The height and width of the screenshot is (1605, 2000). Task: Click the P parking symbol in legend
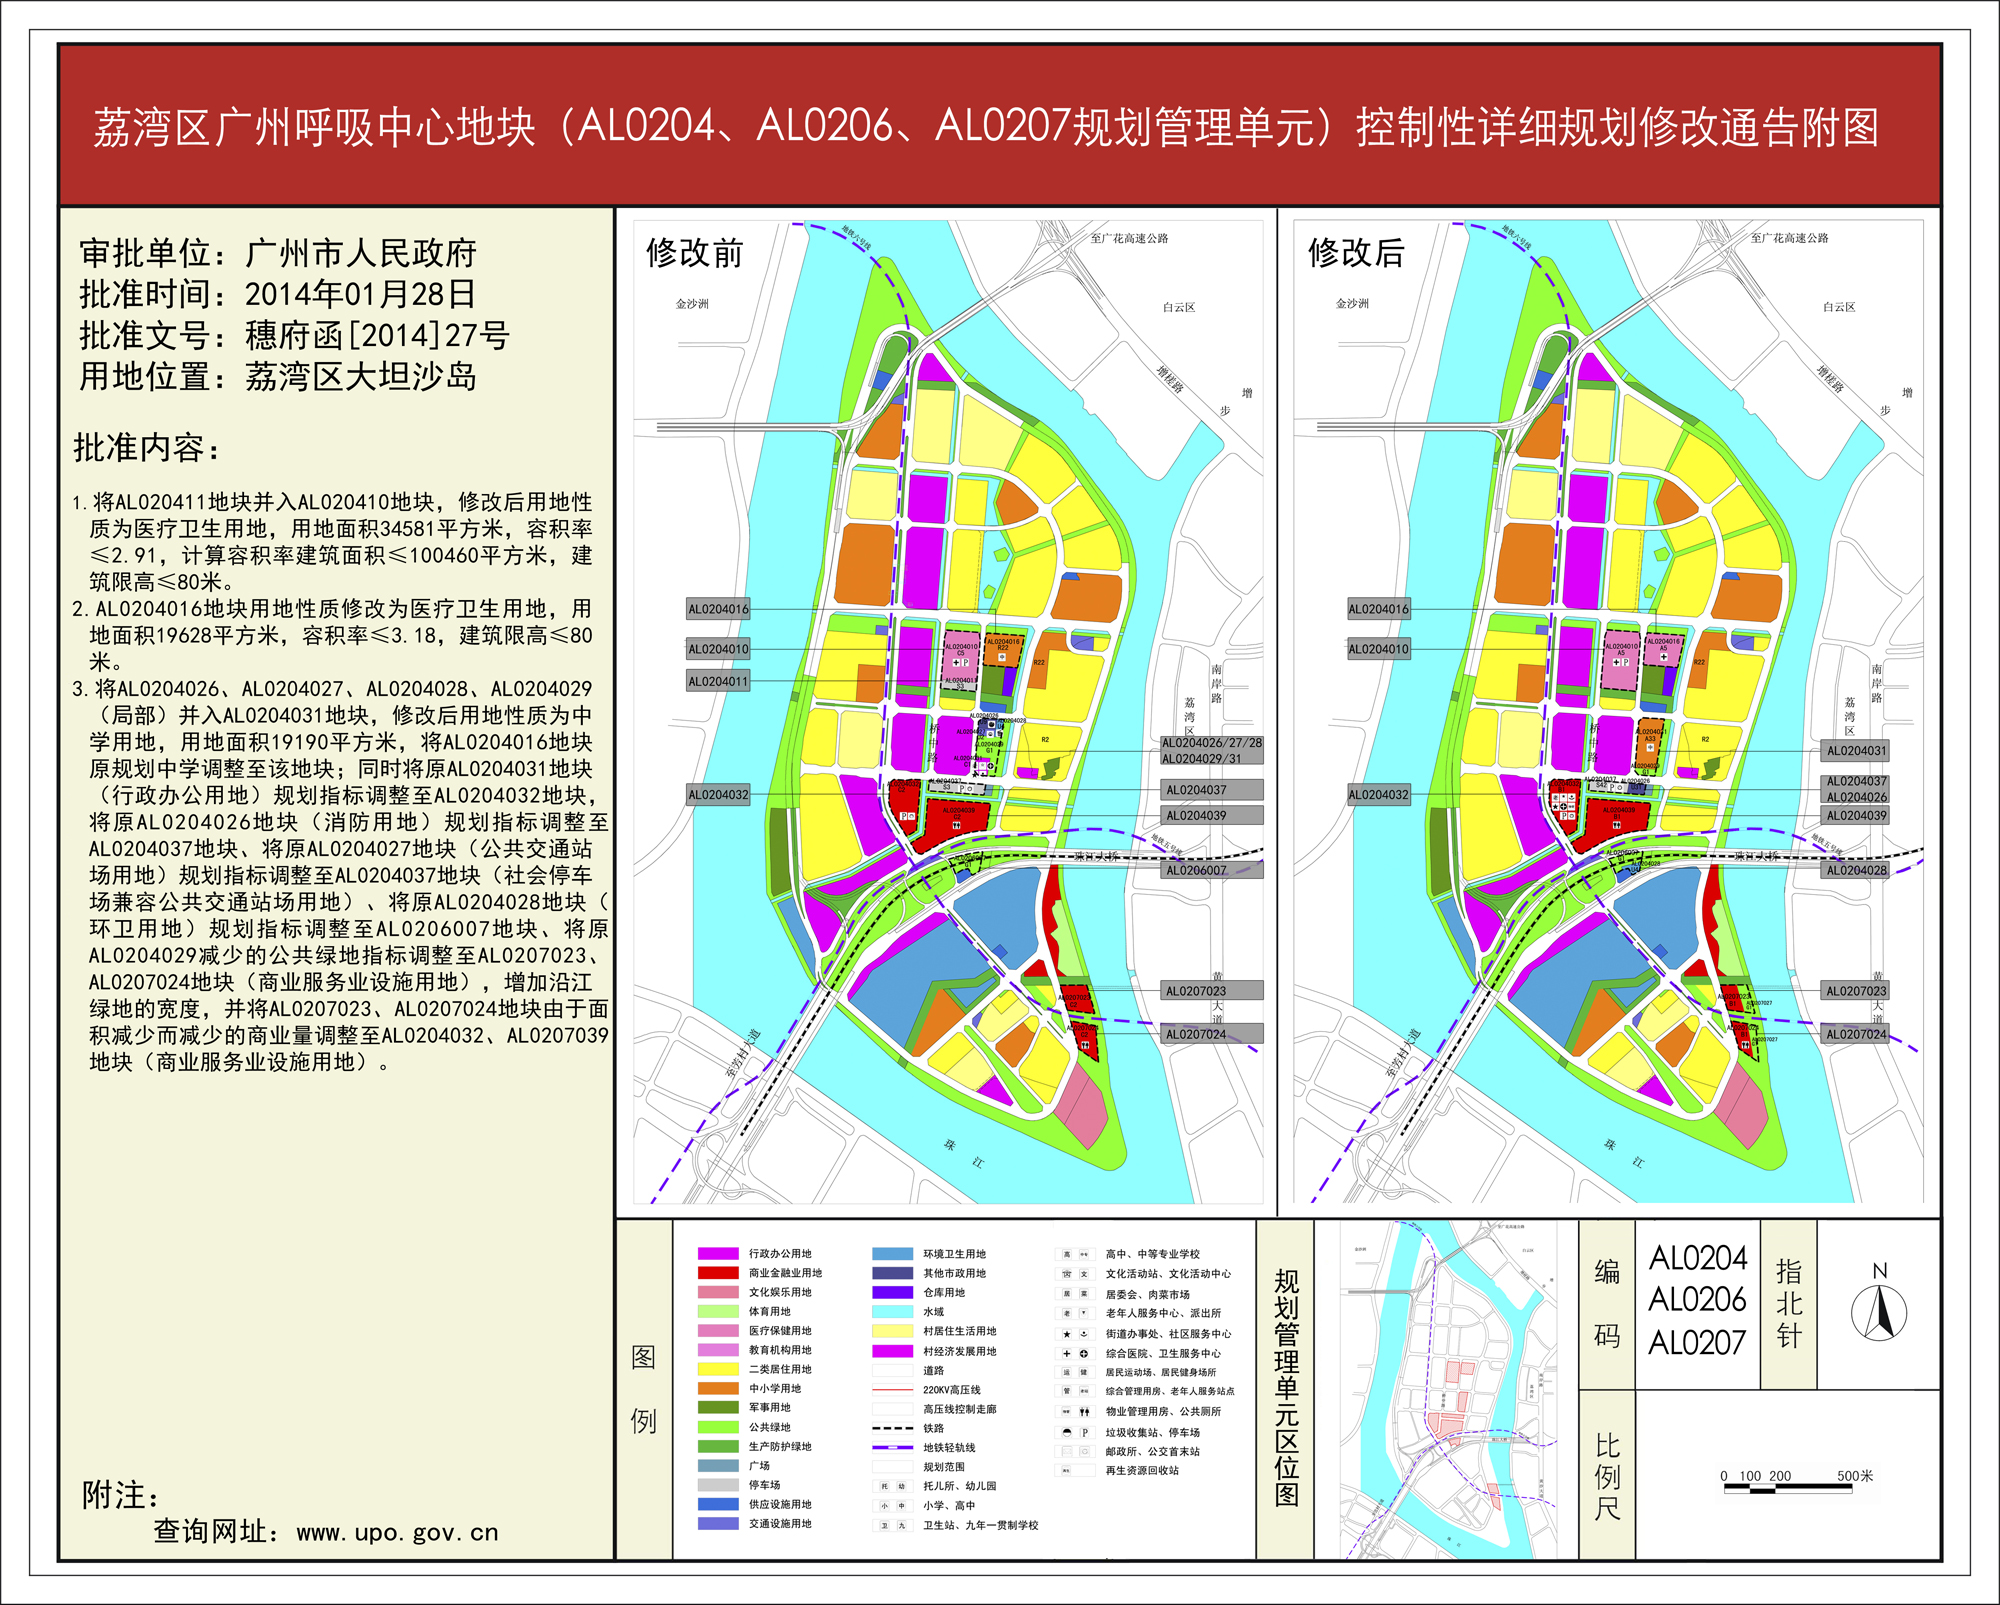[1084, 1432]
